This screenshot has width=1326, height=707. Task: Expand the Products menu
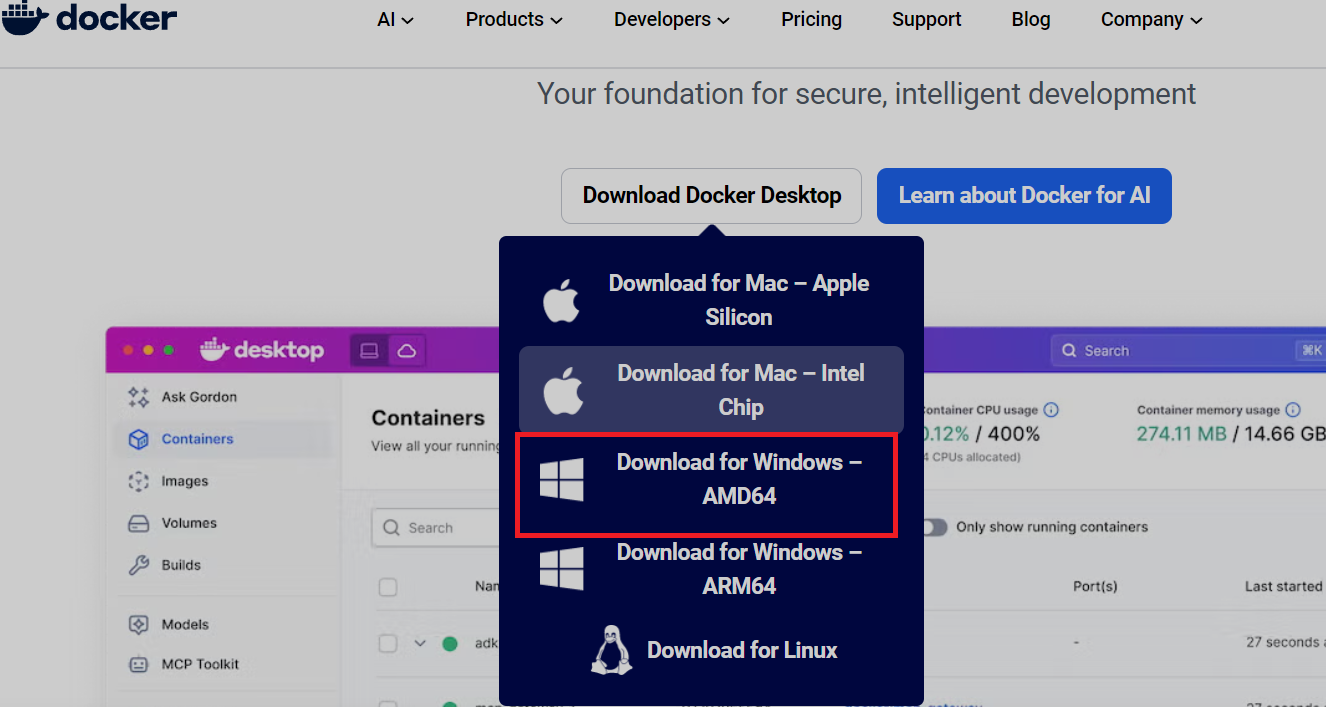(x=514, y=19)
